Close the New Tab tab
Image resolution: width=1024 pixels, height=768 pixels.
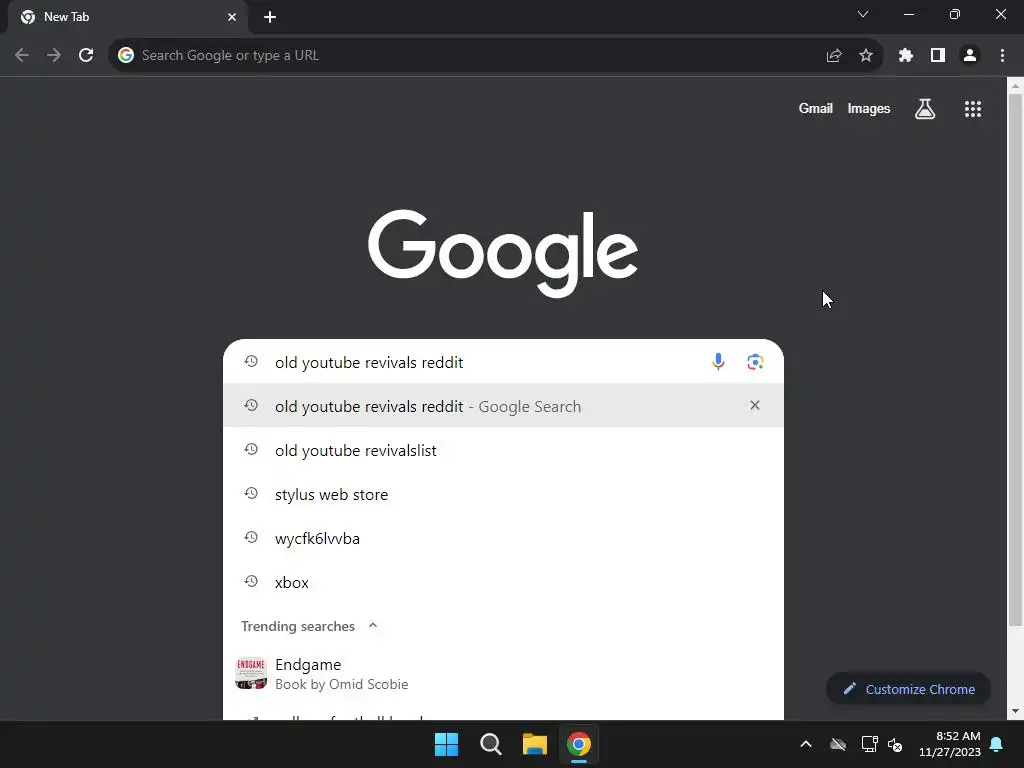click(232, 17)
